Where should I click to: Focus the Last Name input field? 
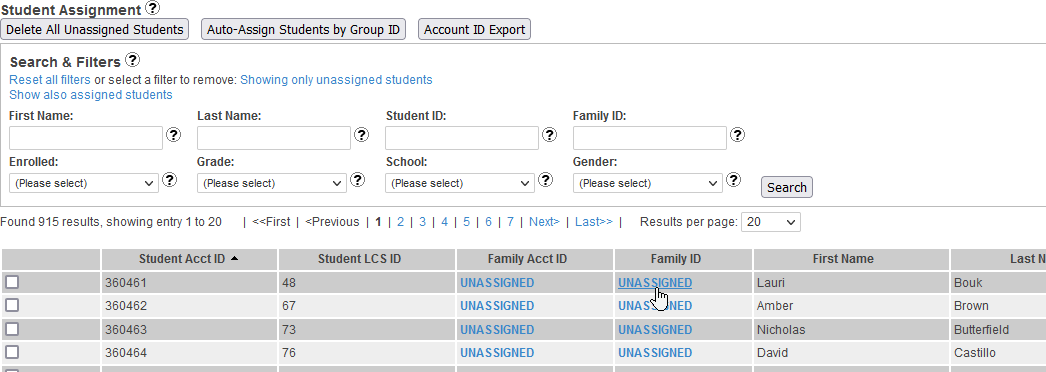coord(274,138)
